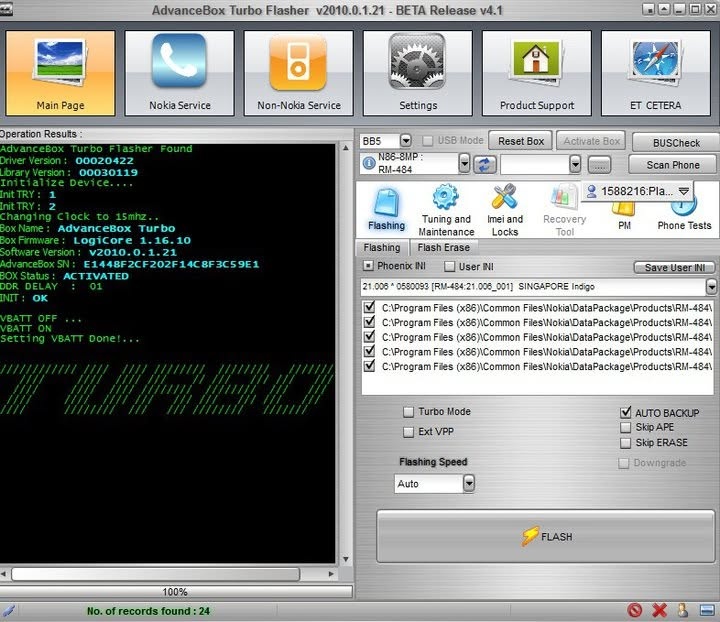Open the Non-Nokia Service section
This screenshot has width=720, height=622.
coord(298,73)
